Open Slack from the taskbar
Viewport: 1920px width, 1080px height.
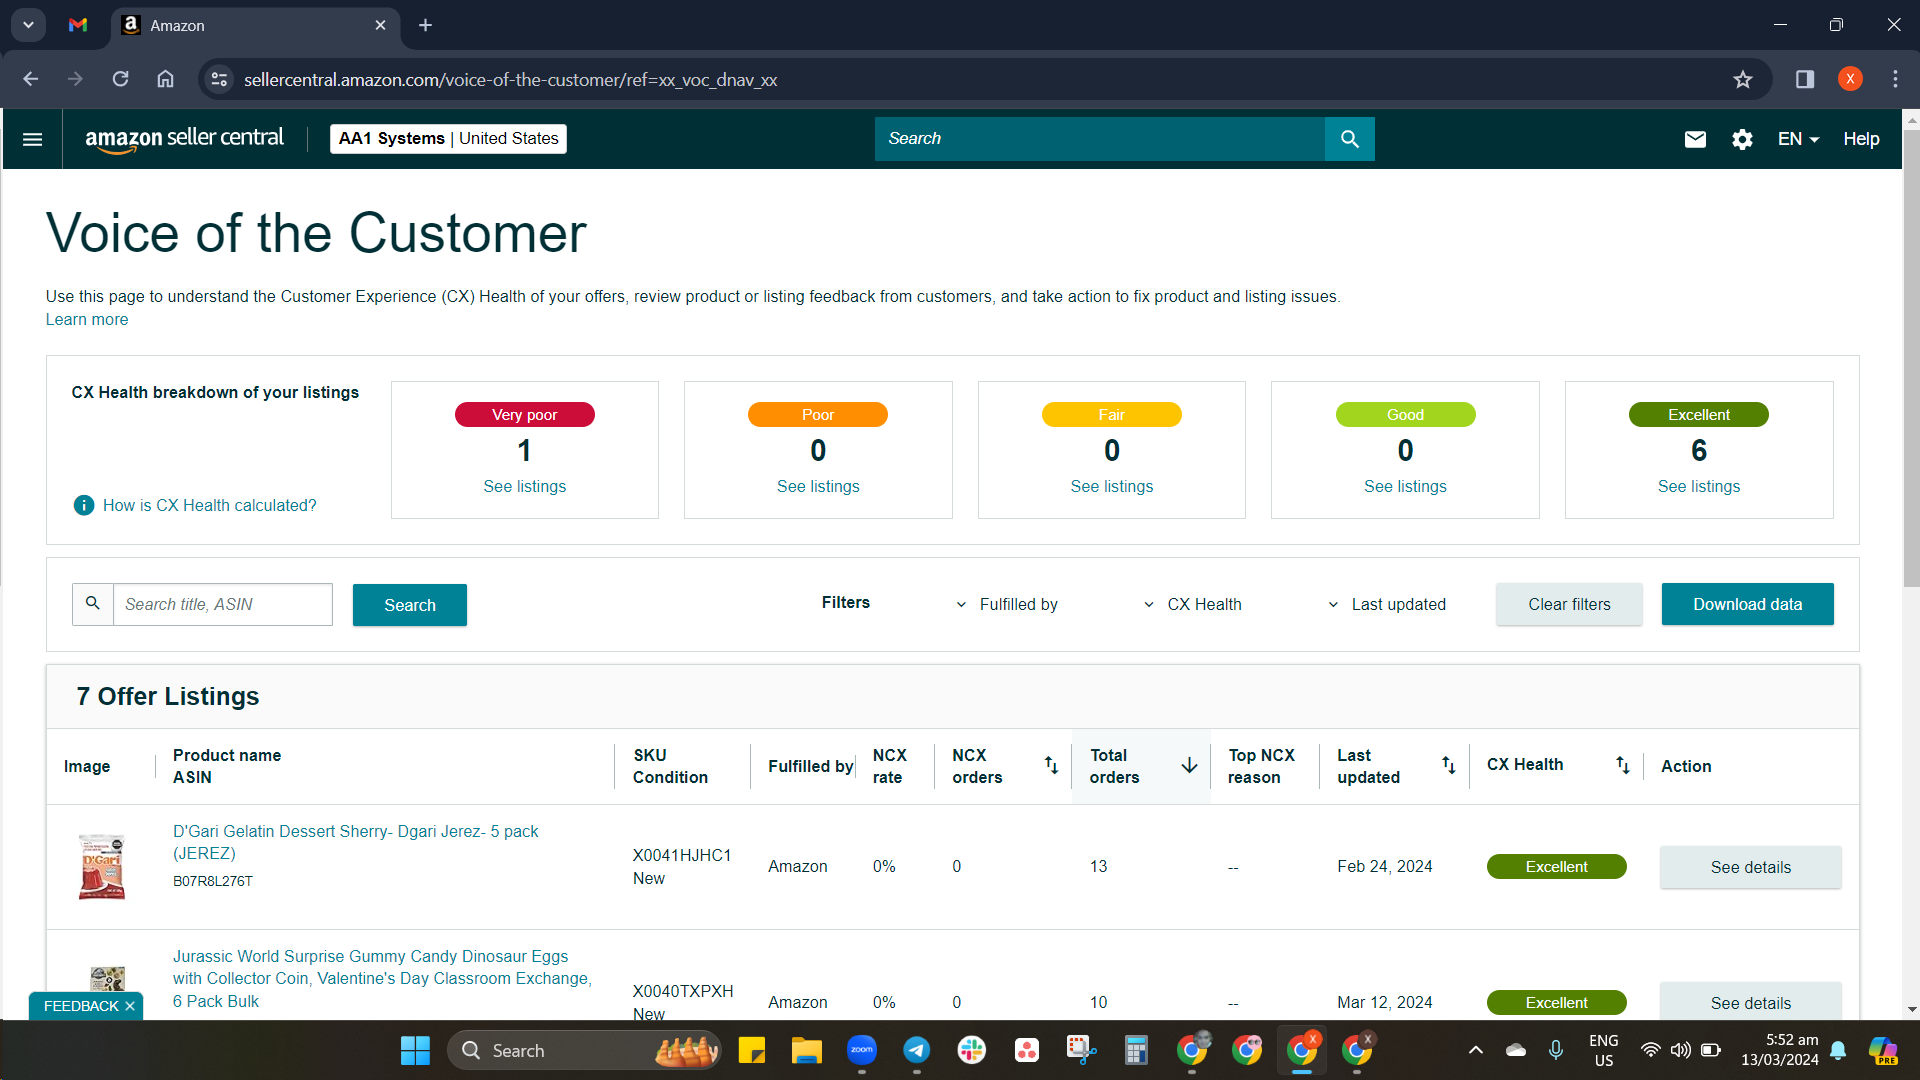coord(972,1051)
